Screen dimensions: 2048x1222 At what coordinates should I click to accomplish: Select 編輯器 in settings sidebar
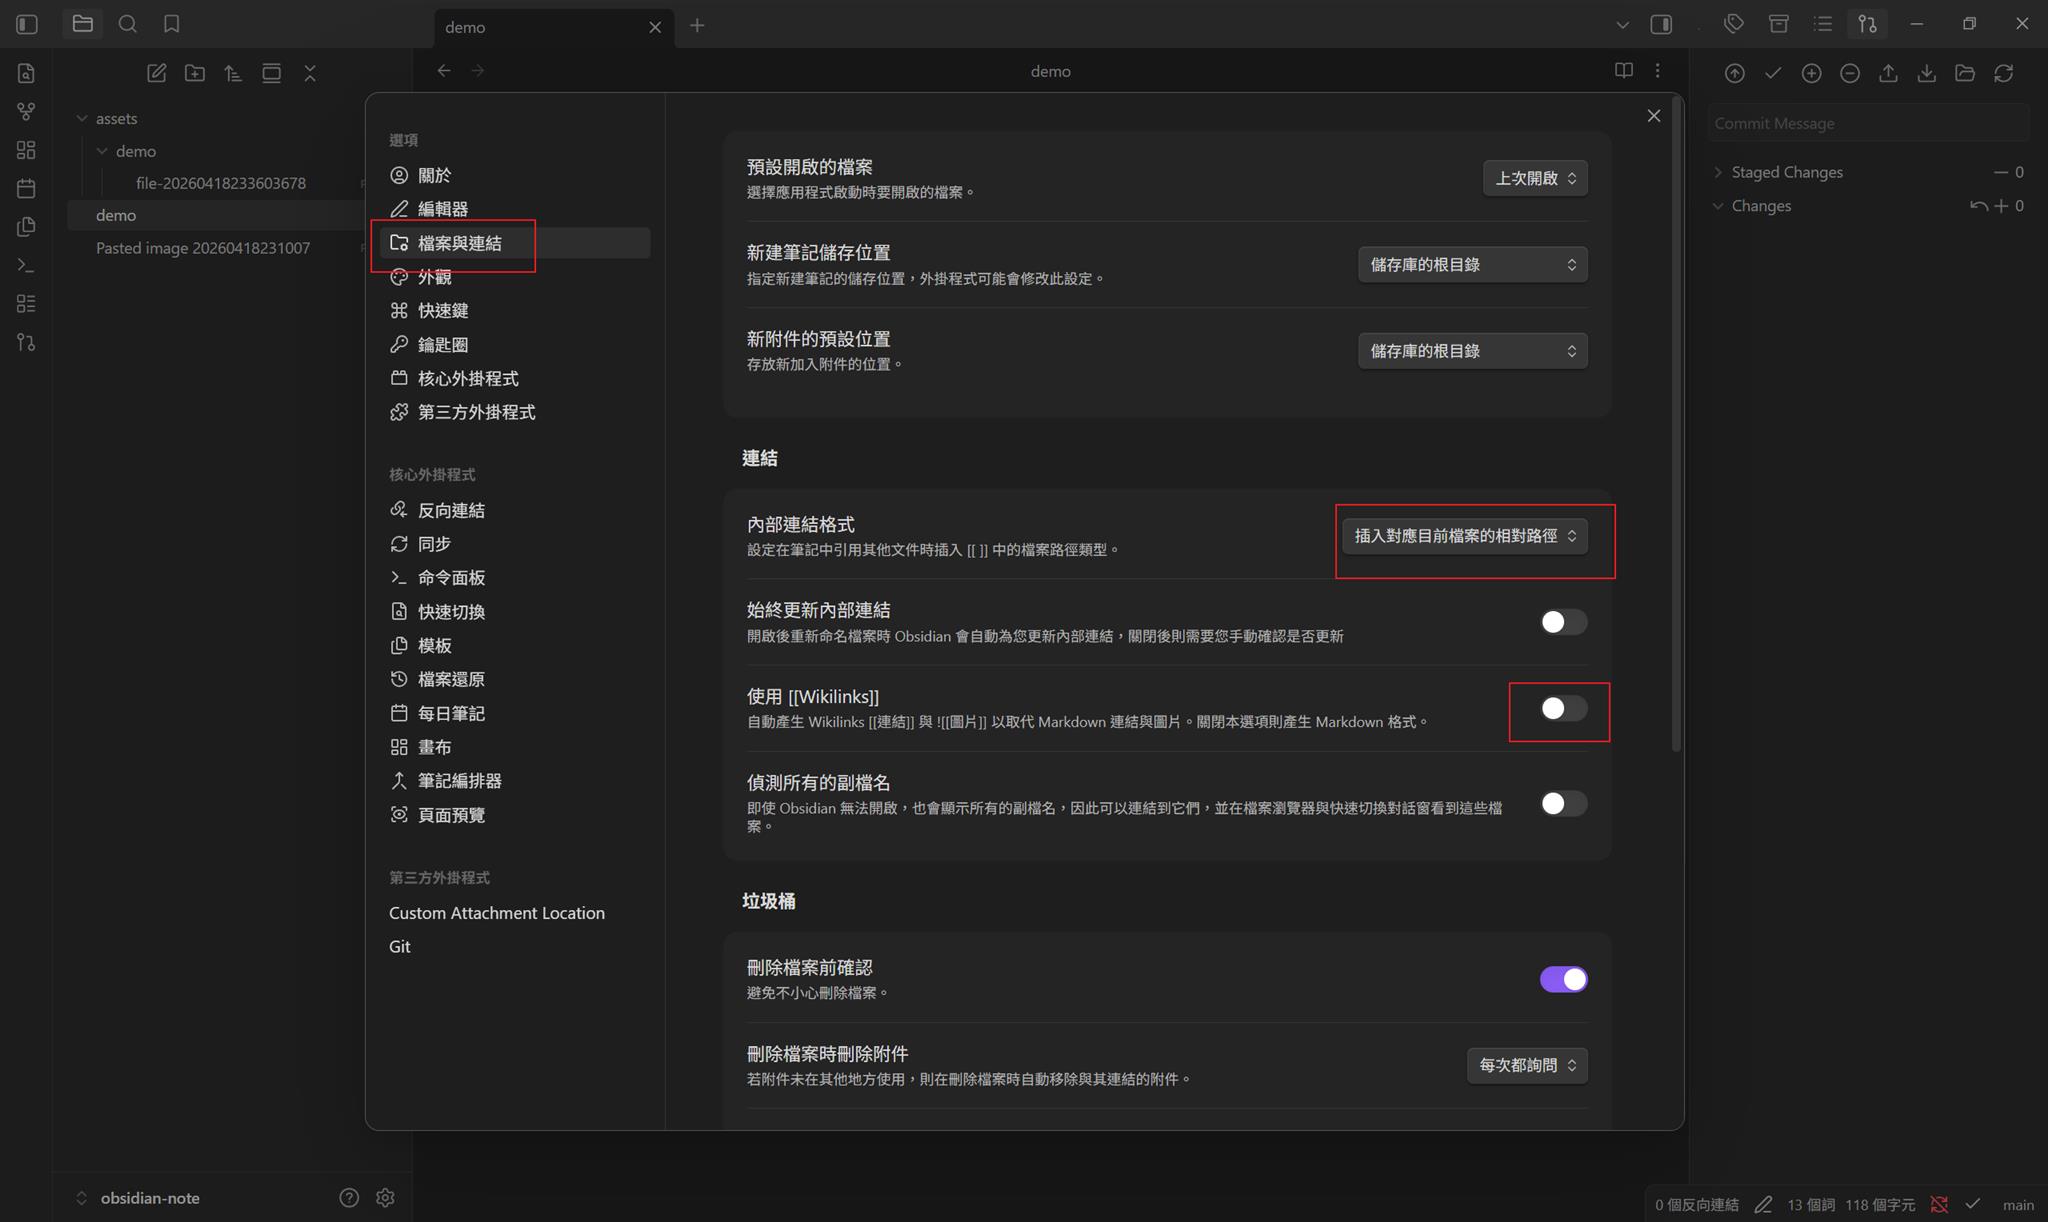443,209
